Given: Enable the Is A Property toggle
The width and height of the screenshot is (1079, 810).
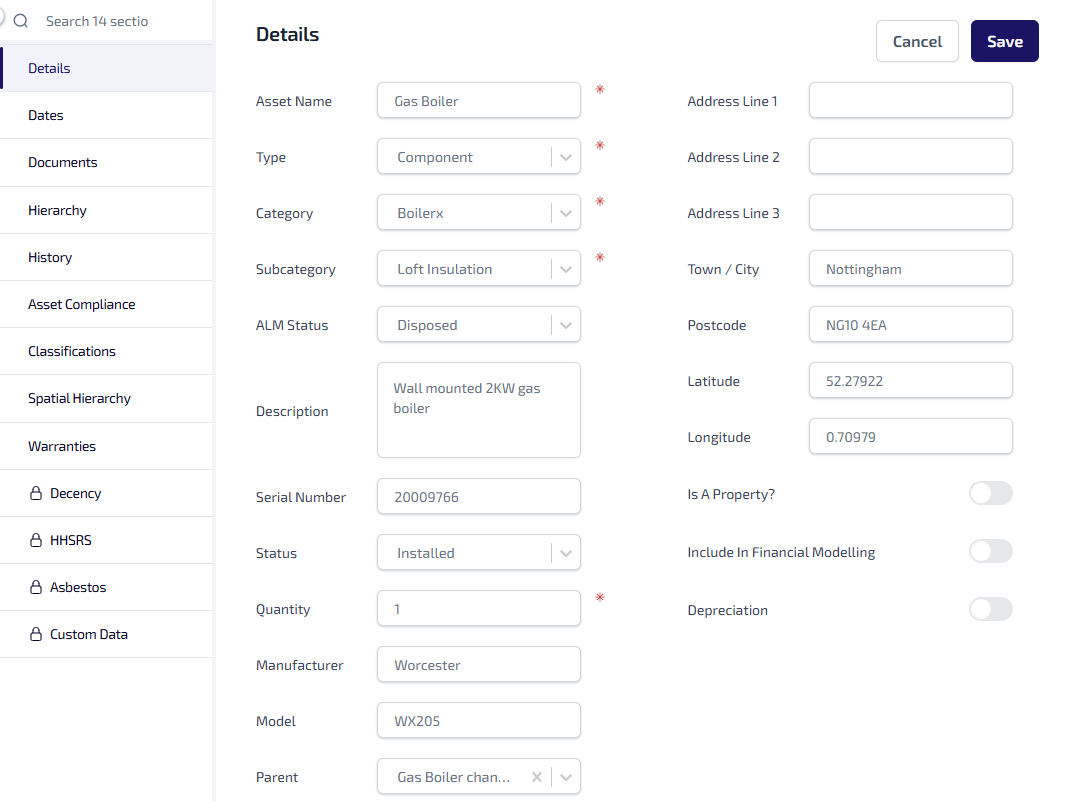Looking at the screenshot, I should 990,493.
